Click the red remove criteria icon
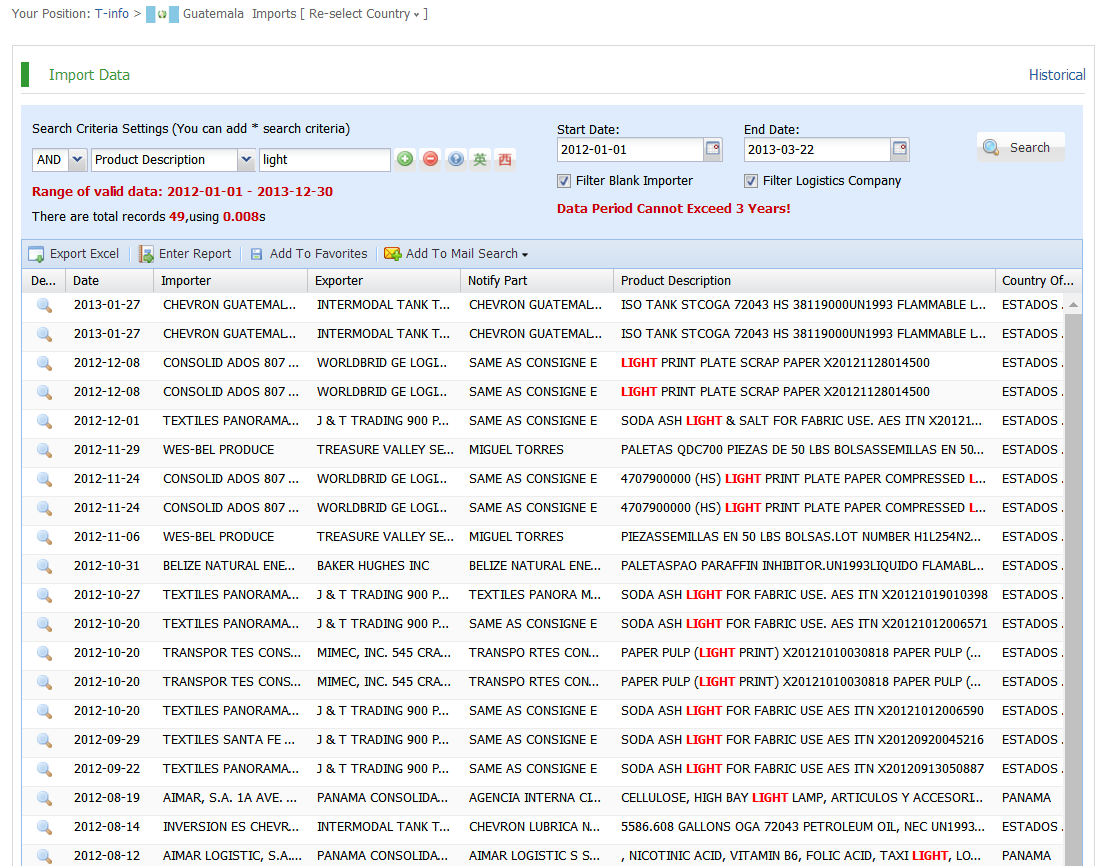 [x=430, y=159]
